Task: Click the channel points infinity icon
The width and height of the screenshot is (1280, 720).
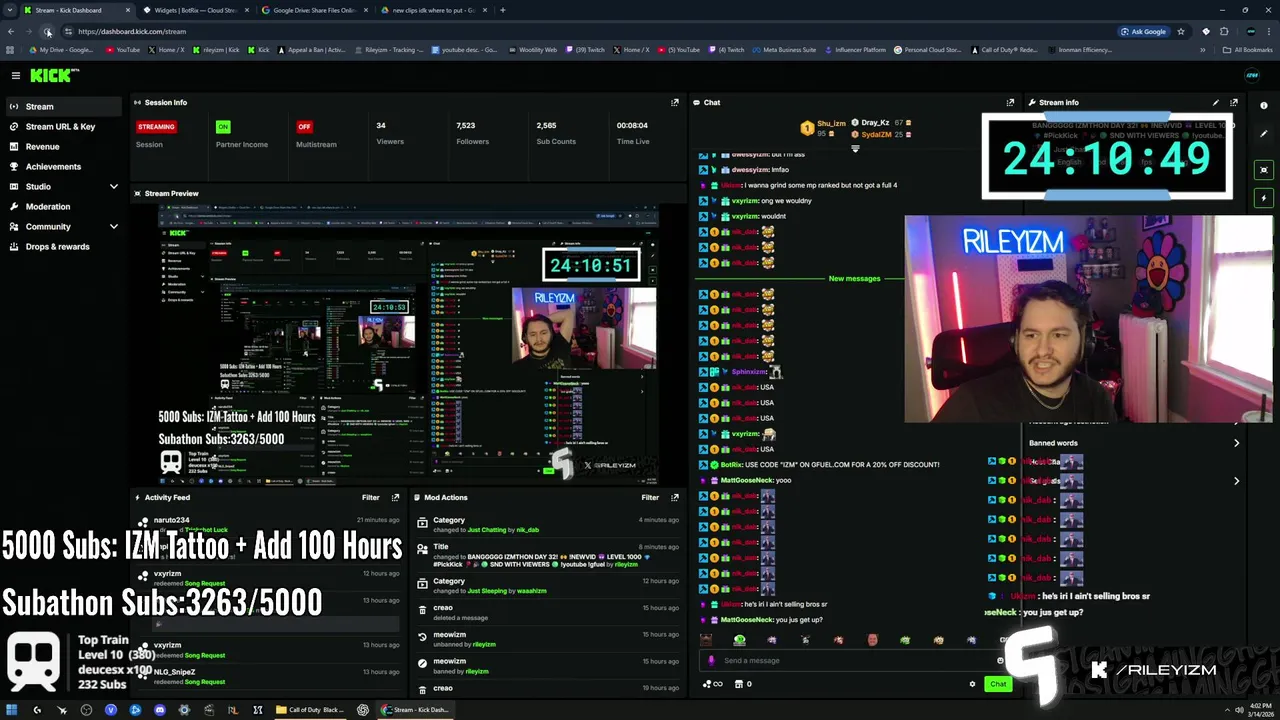Action: click(x=711, y=684)
